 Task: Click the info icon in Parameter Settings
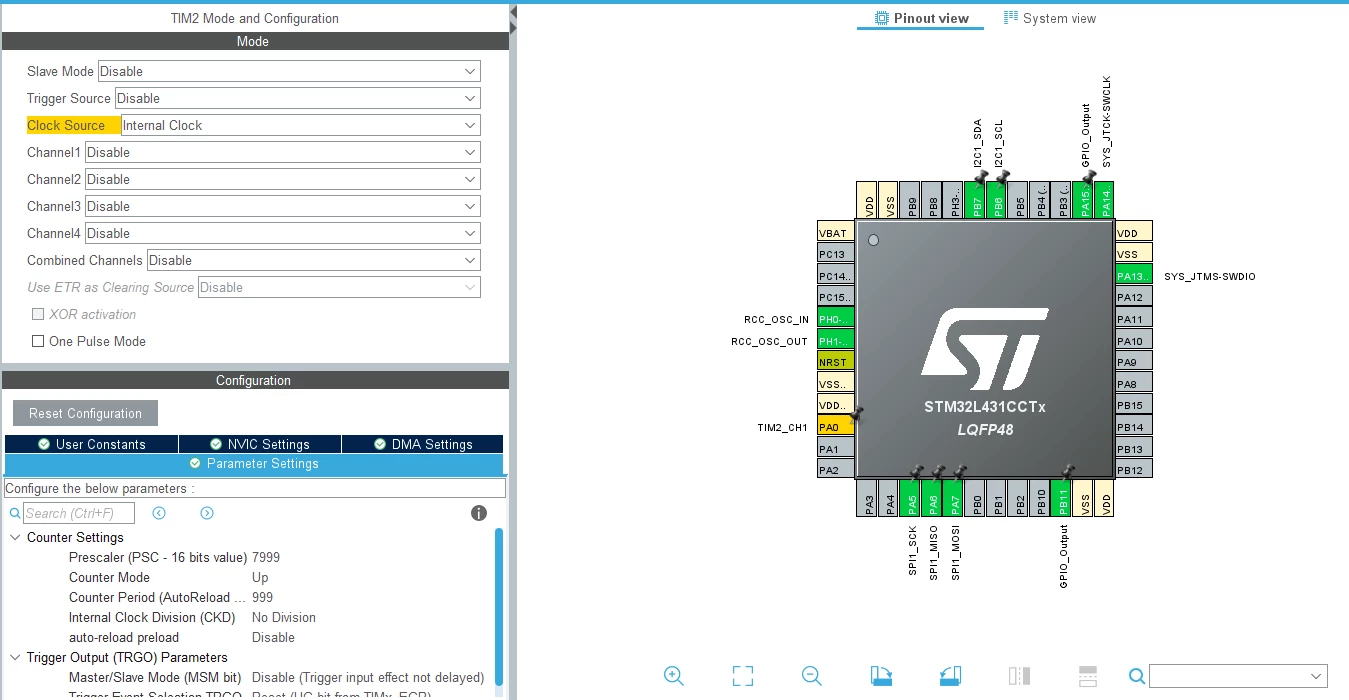coord(479,513)
